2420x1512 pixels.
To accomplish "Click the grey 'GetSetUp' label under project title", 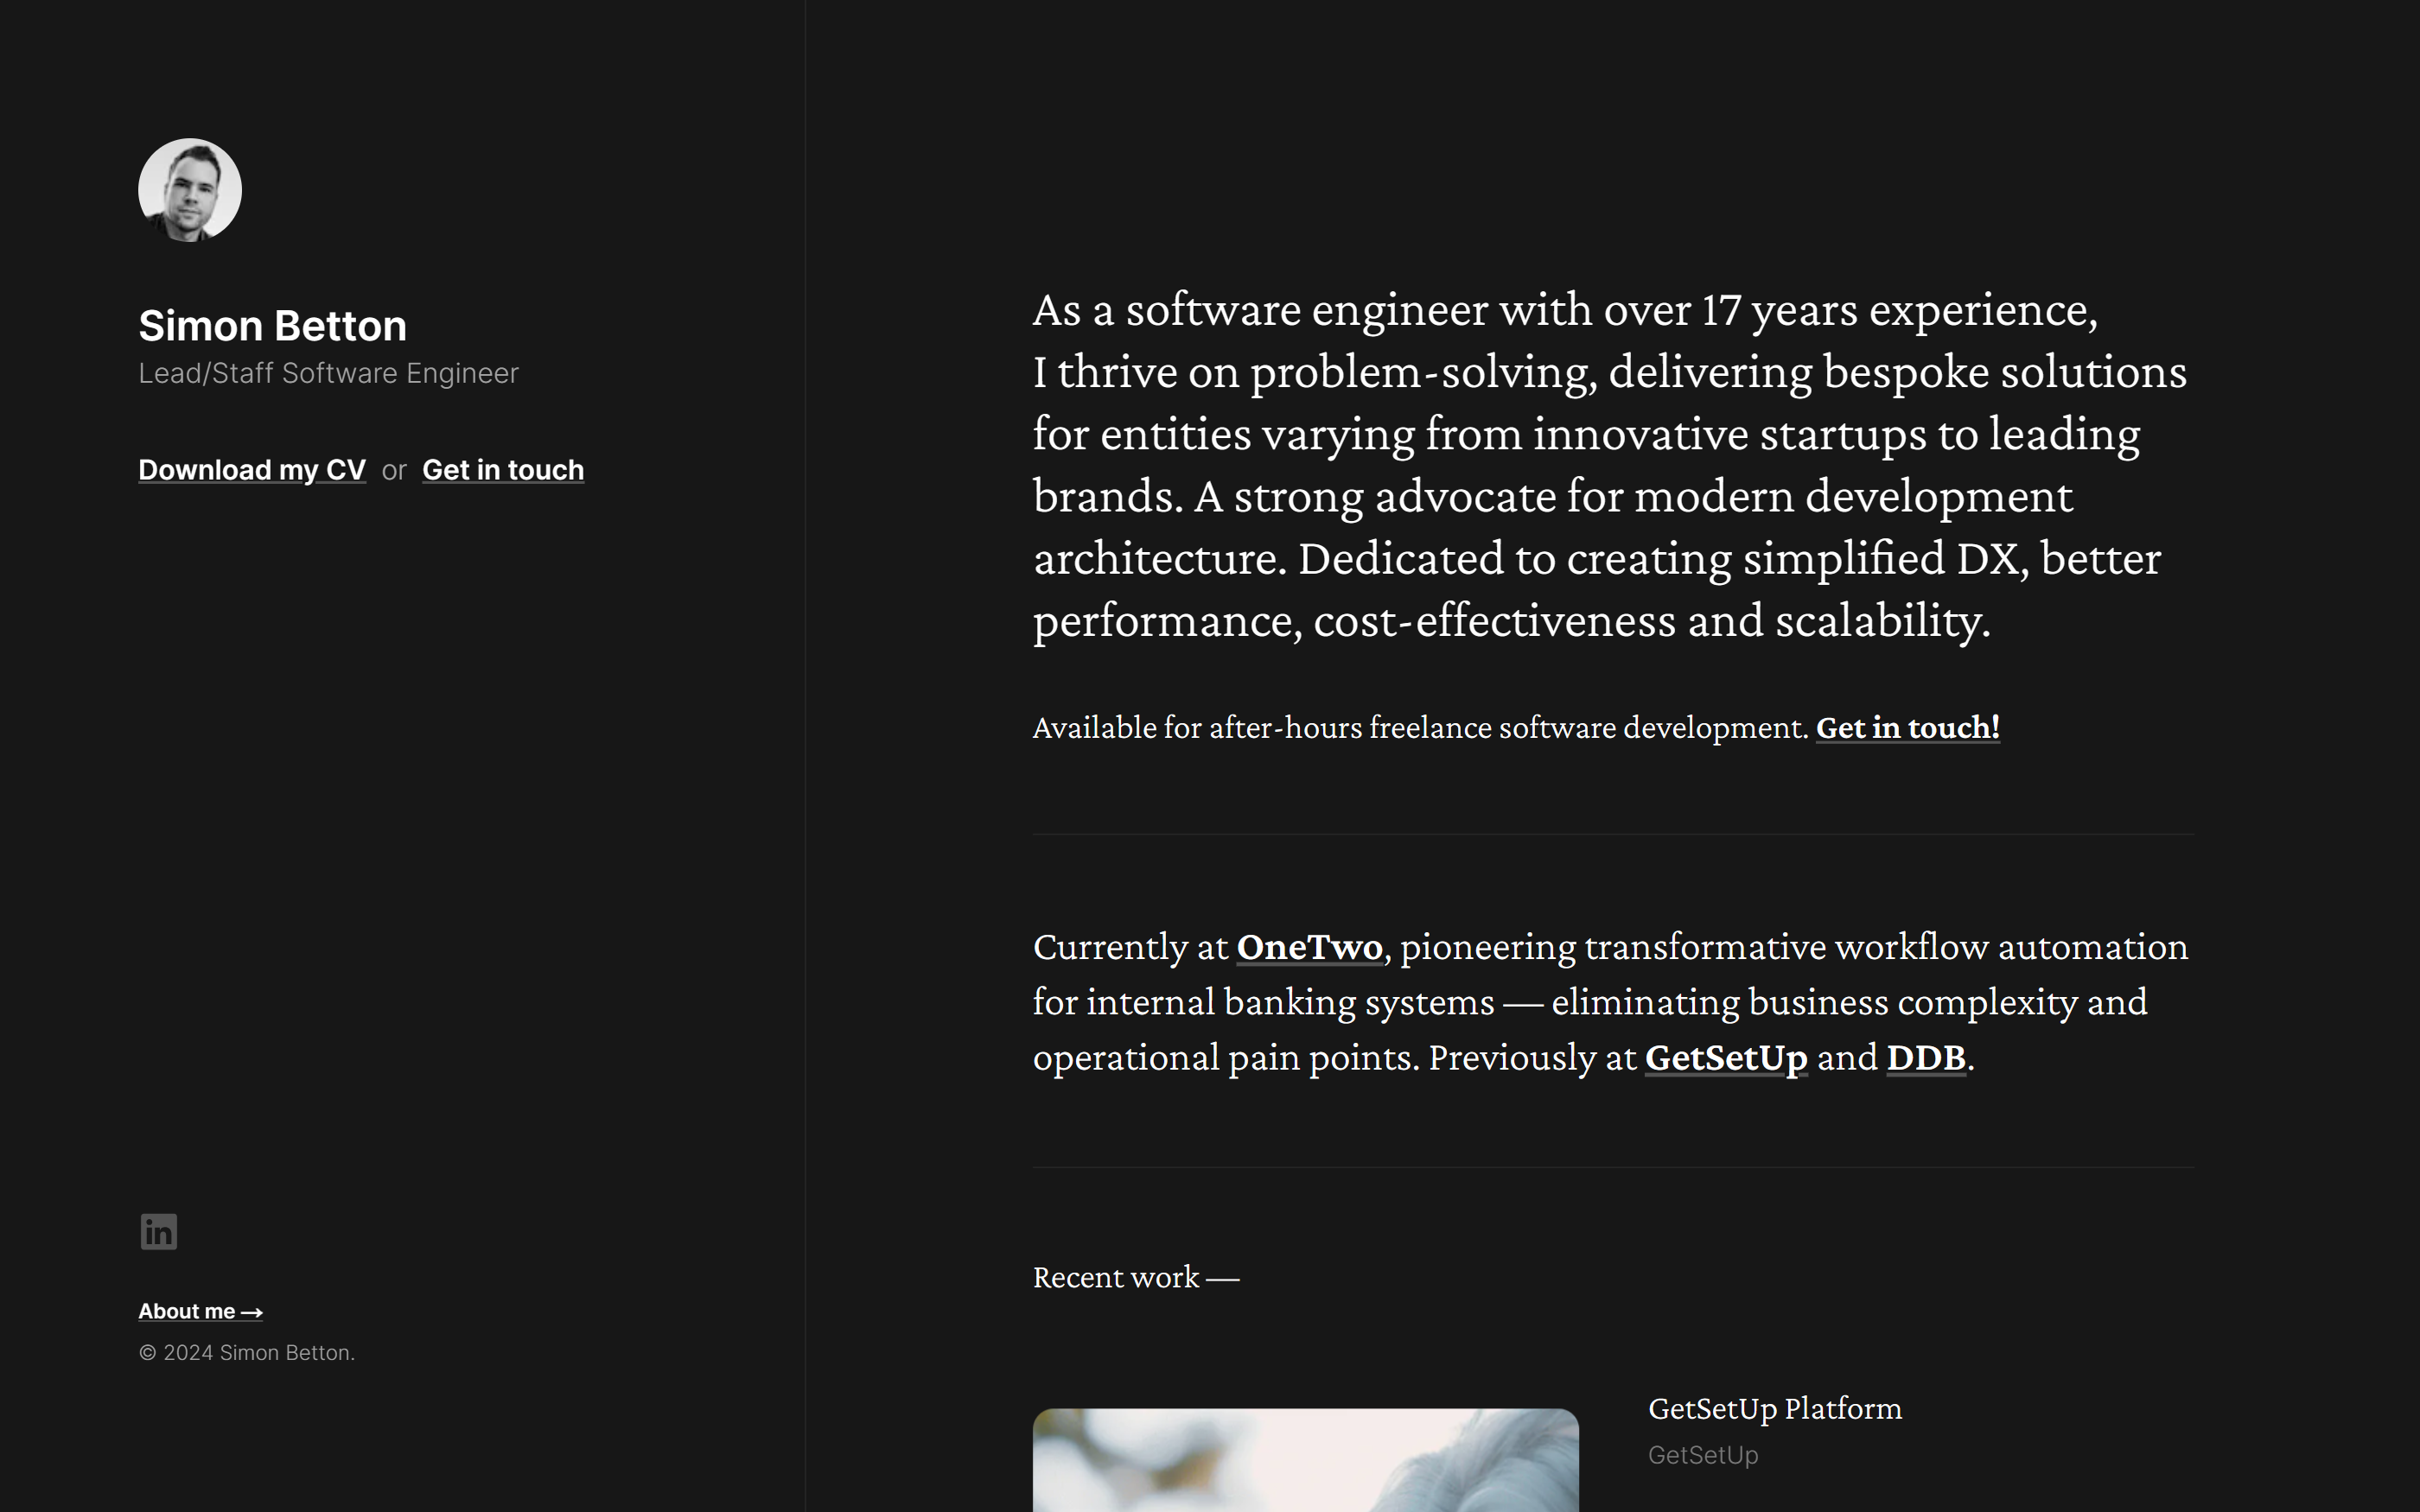I will [x=1703, y=1456].
